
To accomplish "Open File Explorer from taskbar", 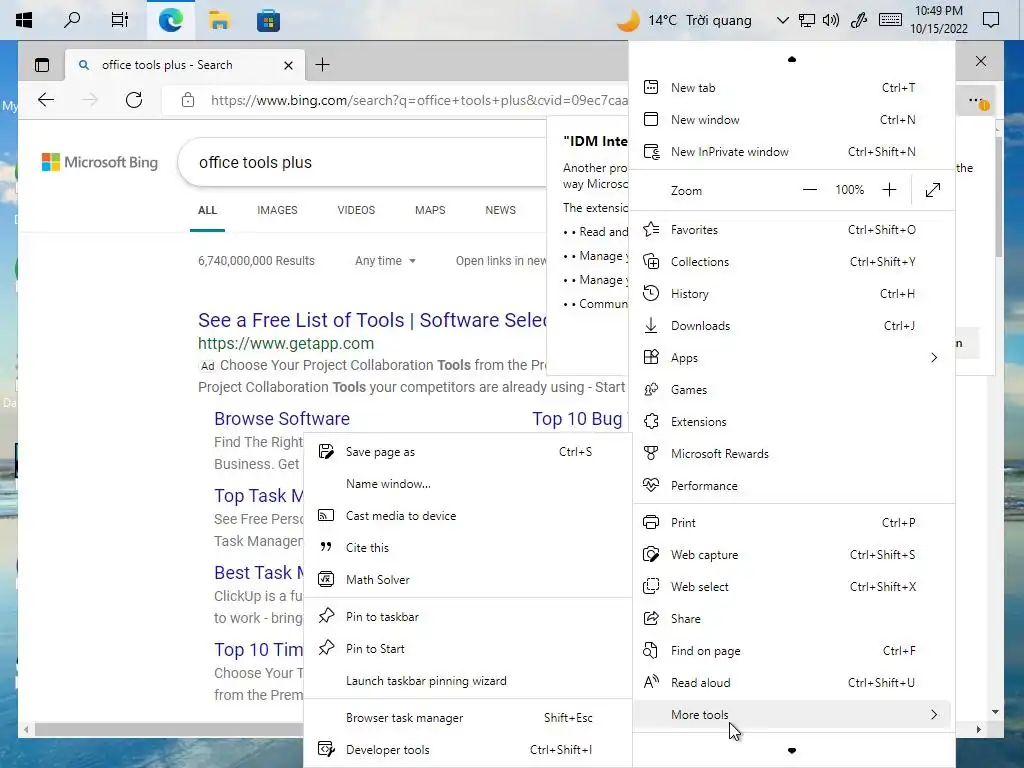I will 219,20.
